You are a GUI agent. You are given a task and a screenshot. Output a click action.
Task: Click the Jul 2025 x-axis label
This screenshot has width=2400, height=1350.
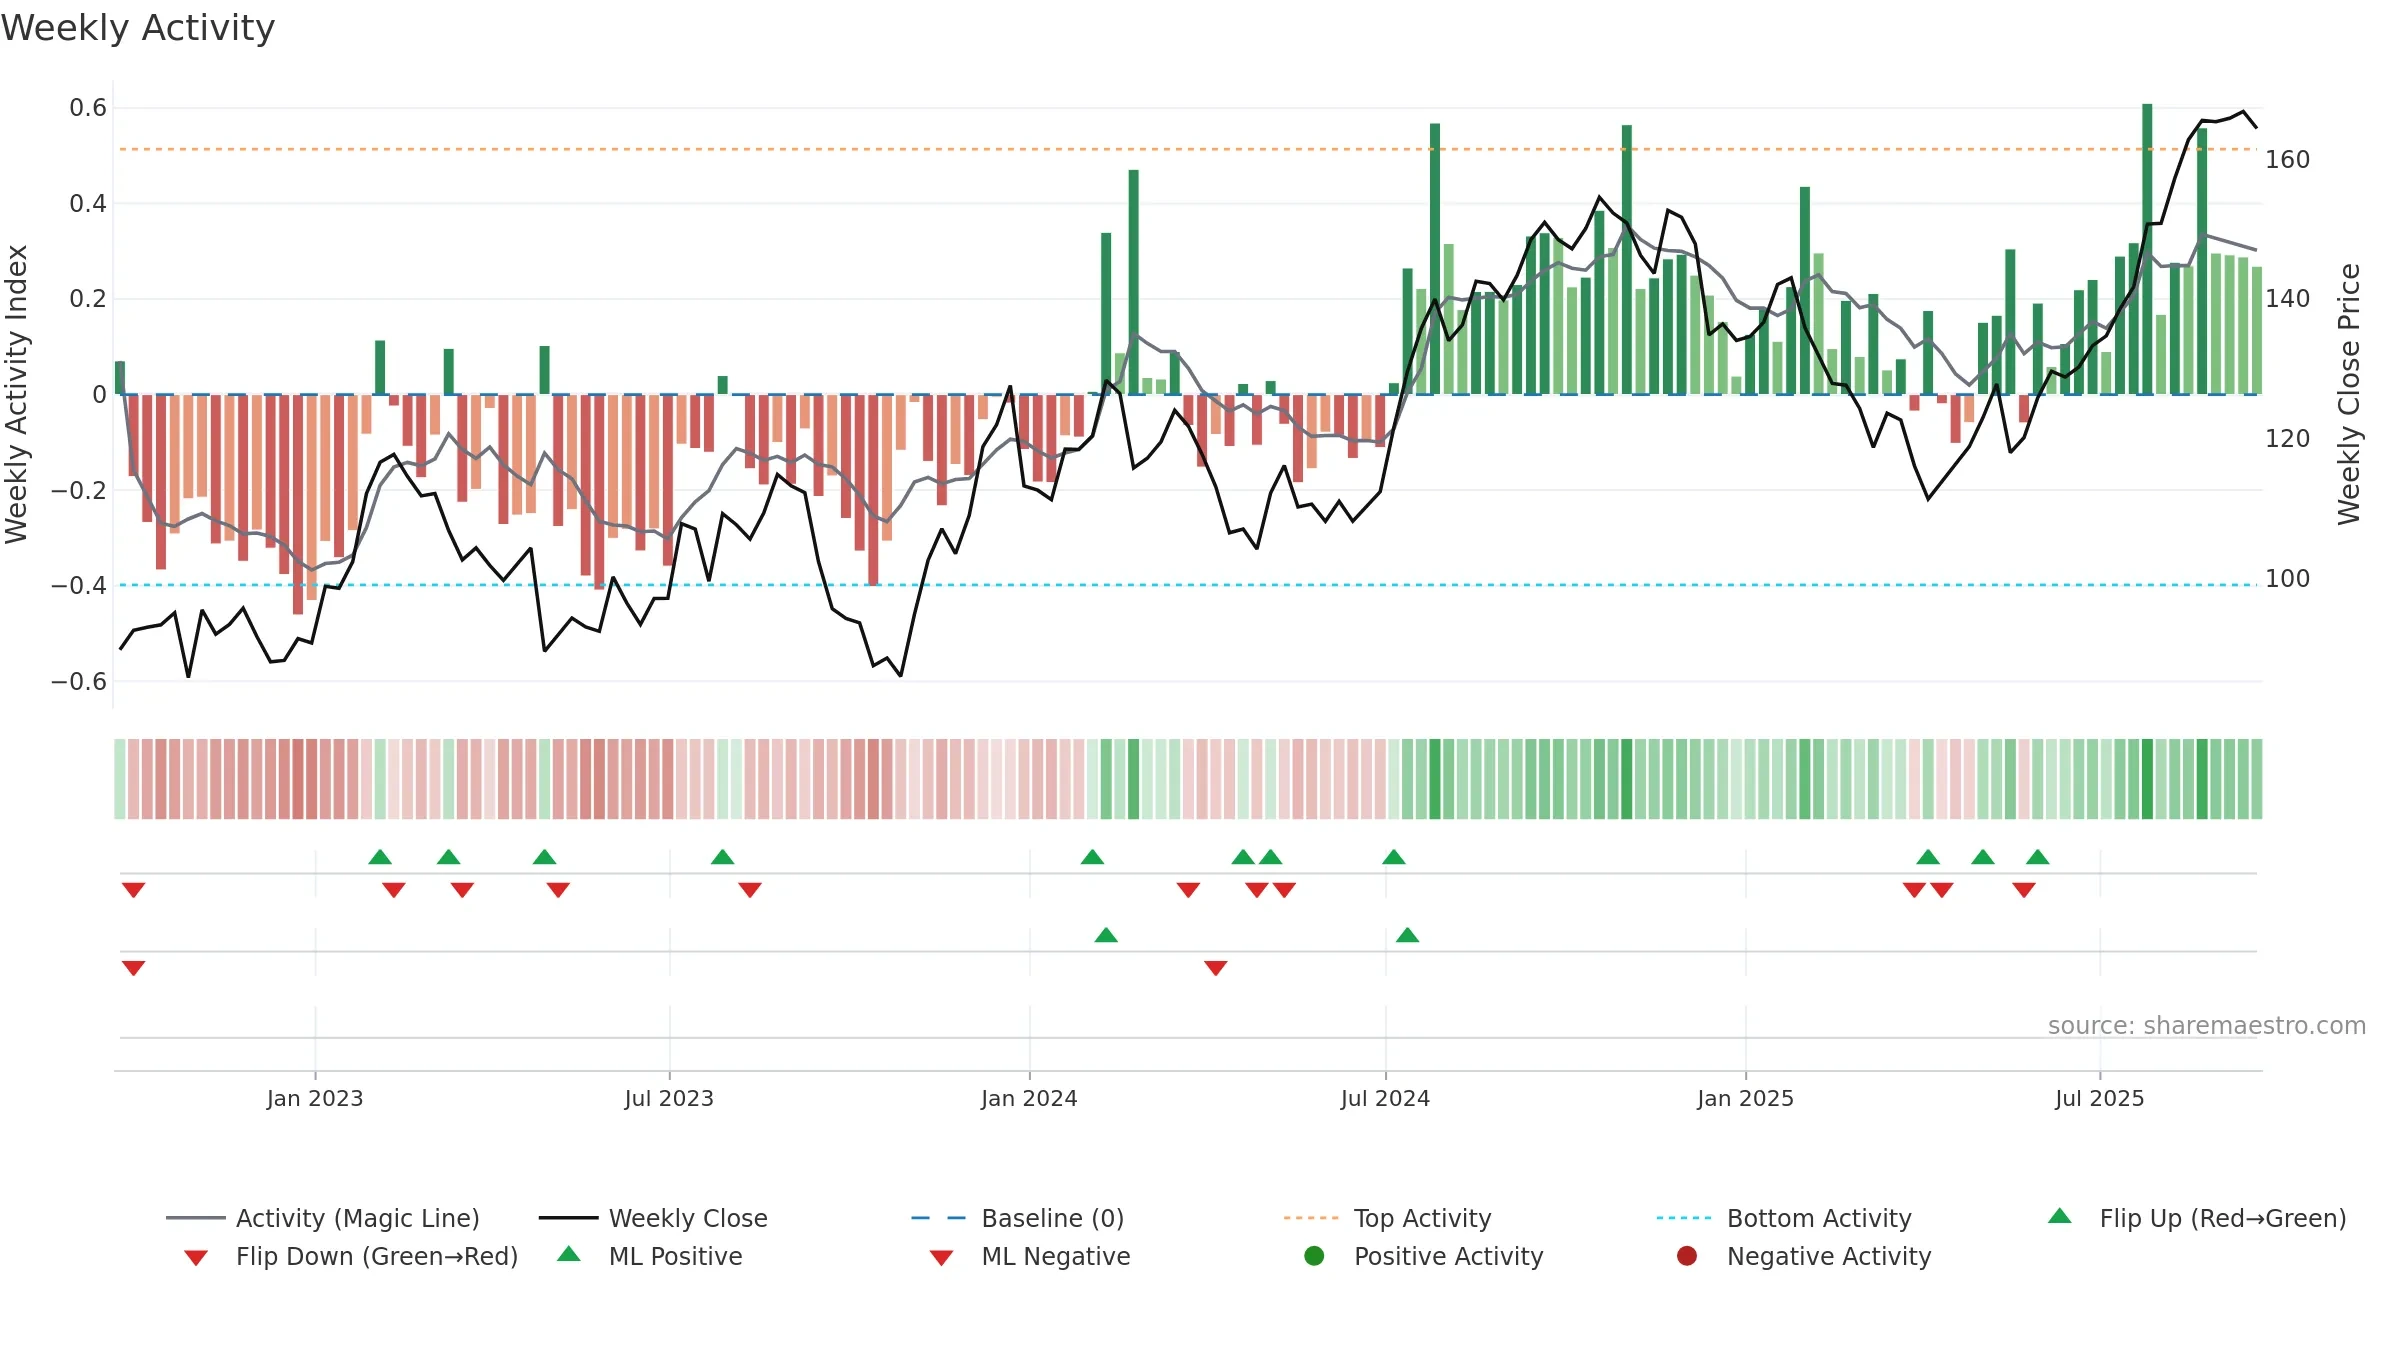click(2100, 1099)
